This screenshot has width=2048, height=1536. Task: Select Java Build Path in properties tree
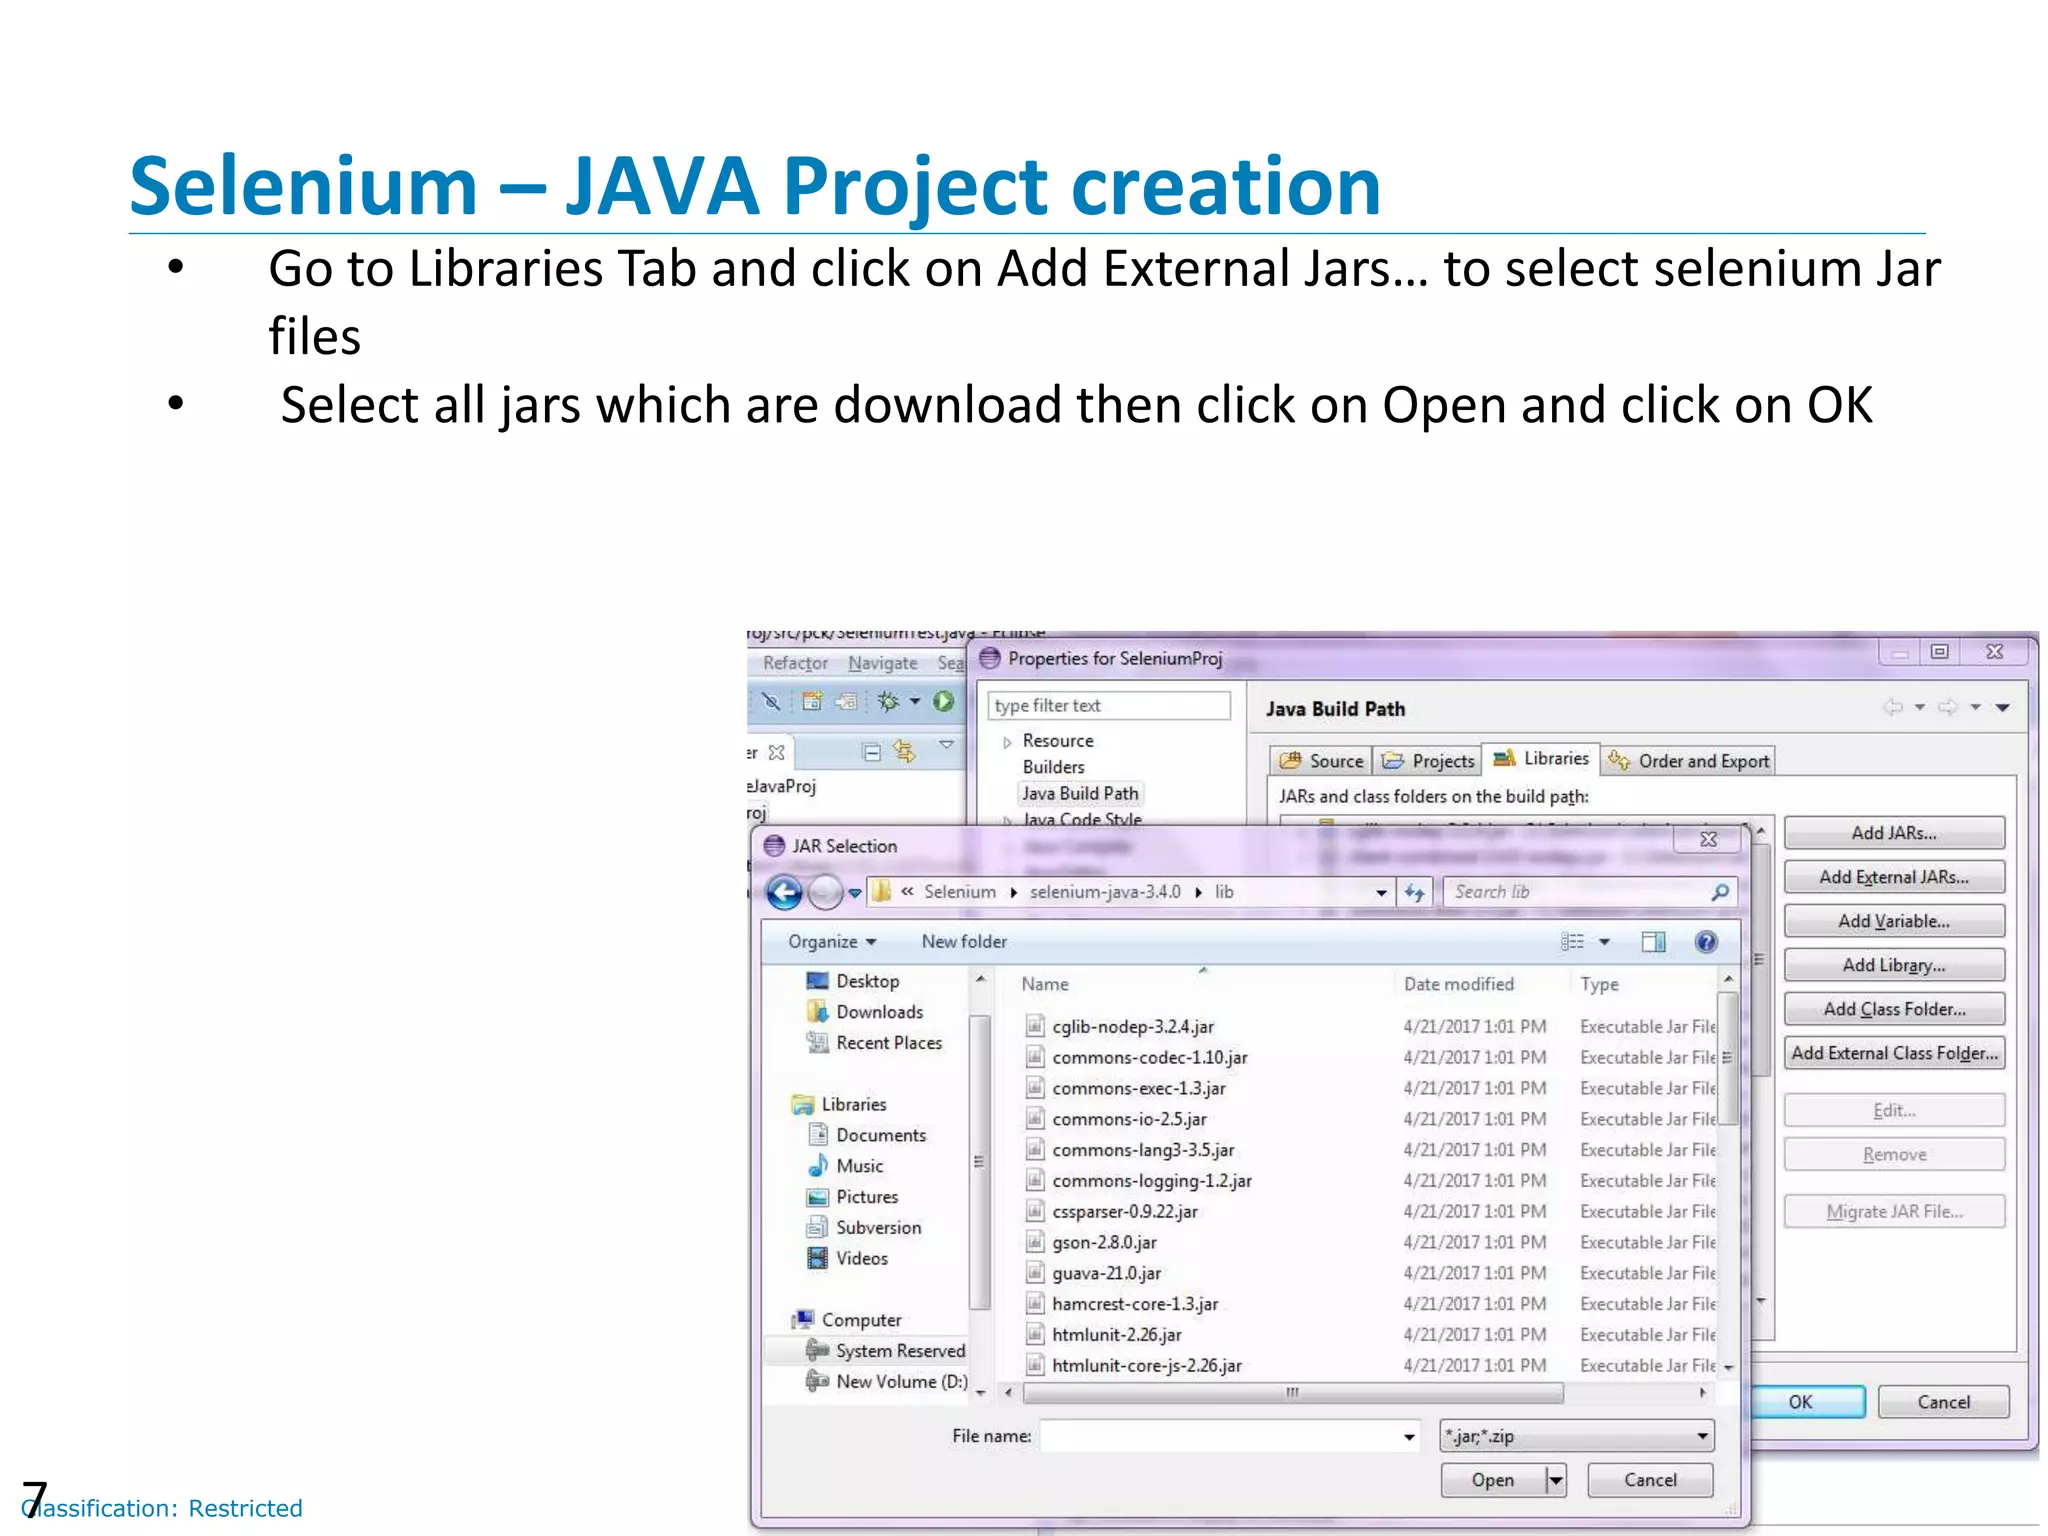point(1080,793)
